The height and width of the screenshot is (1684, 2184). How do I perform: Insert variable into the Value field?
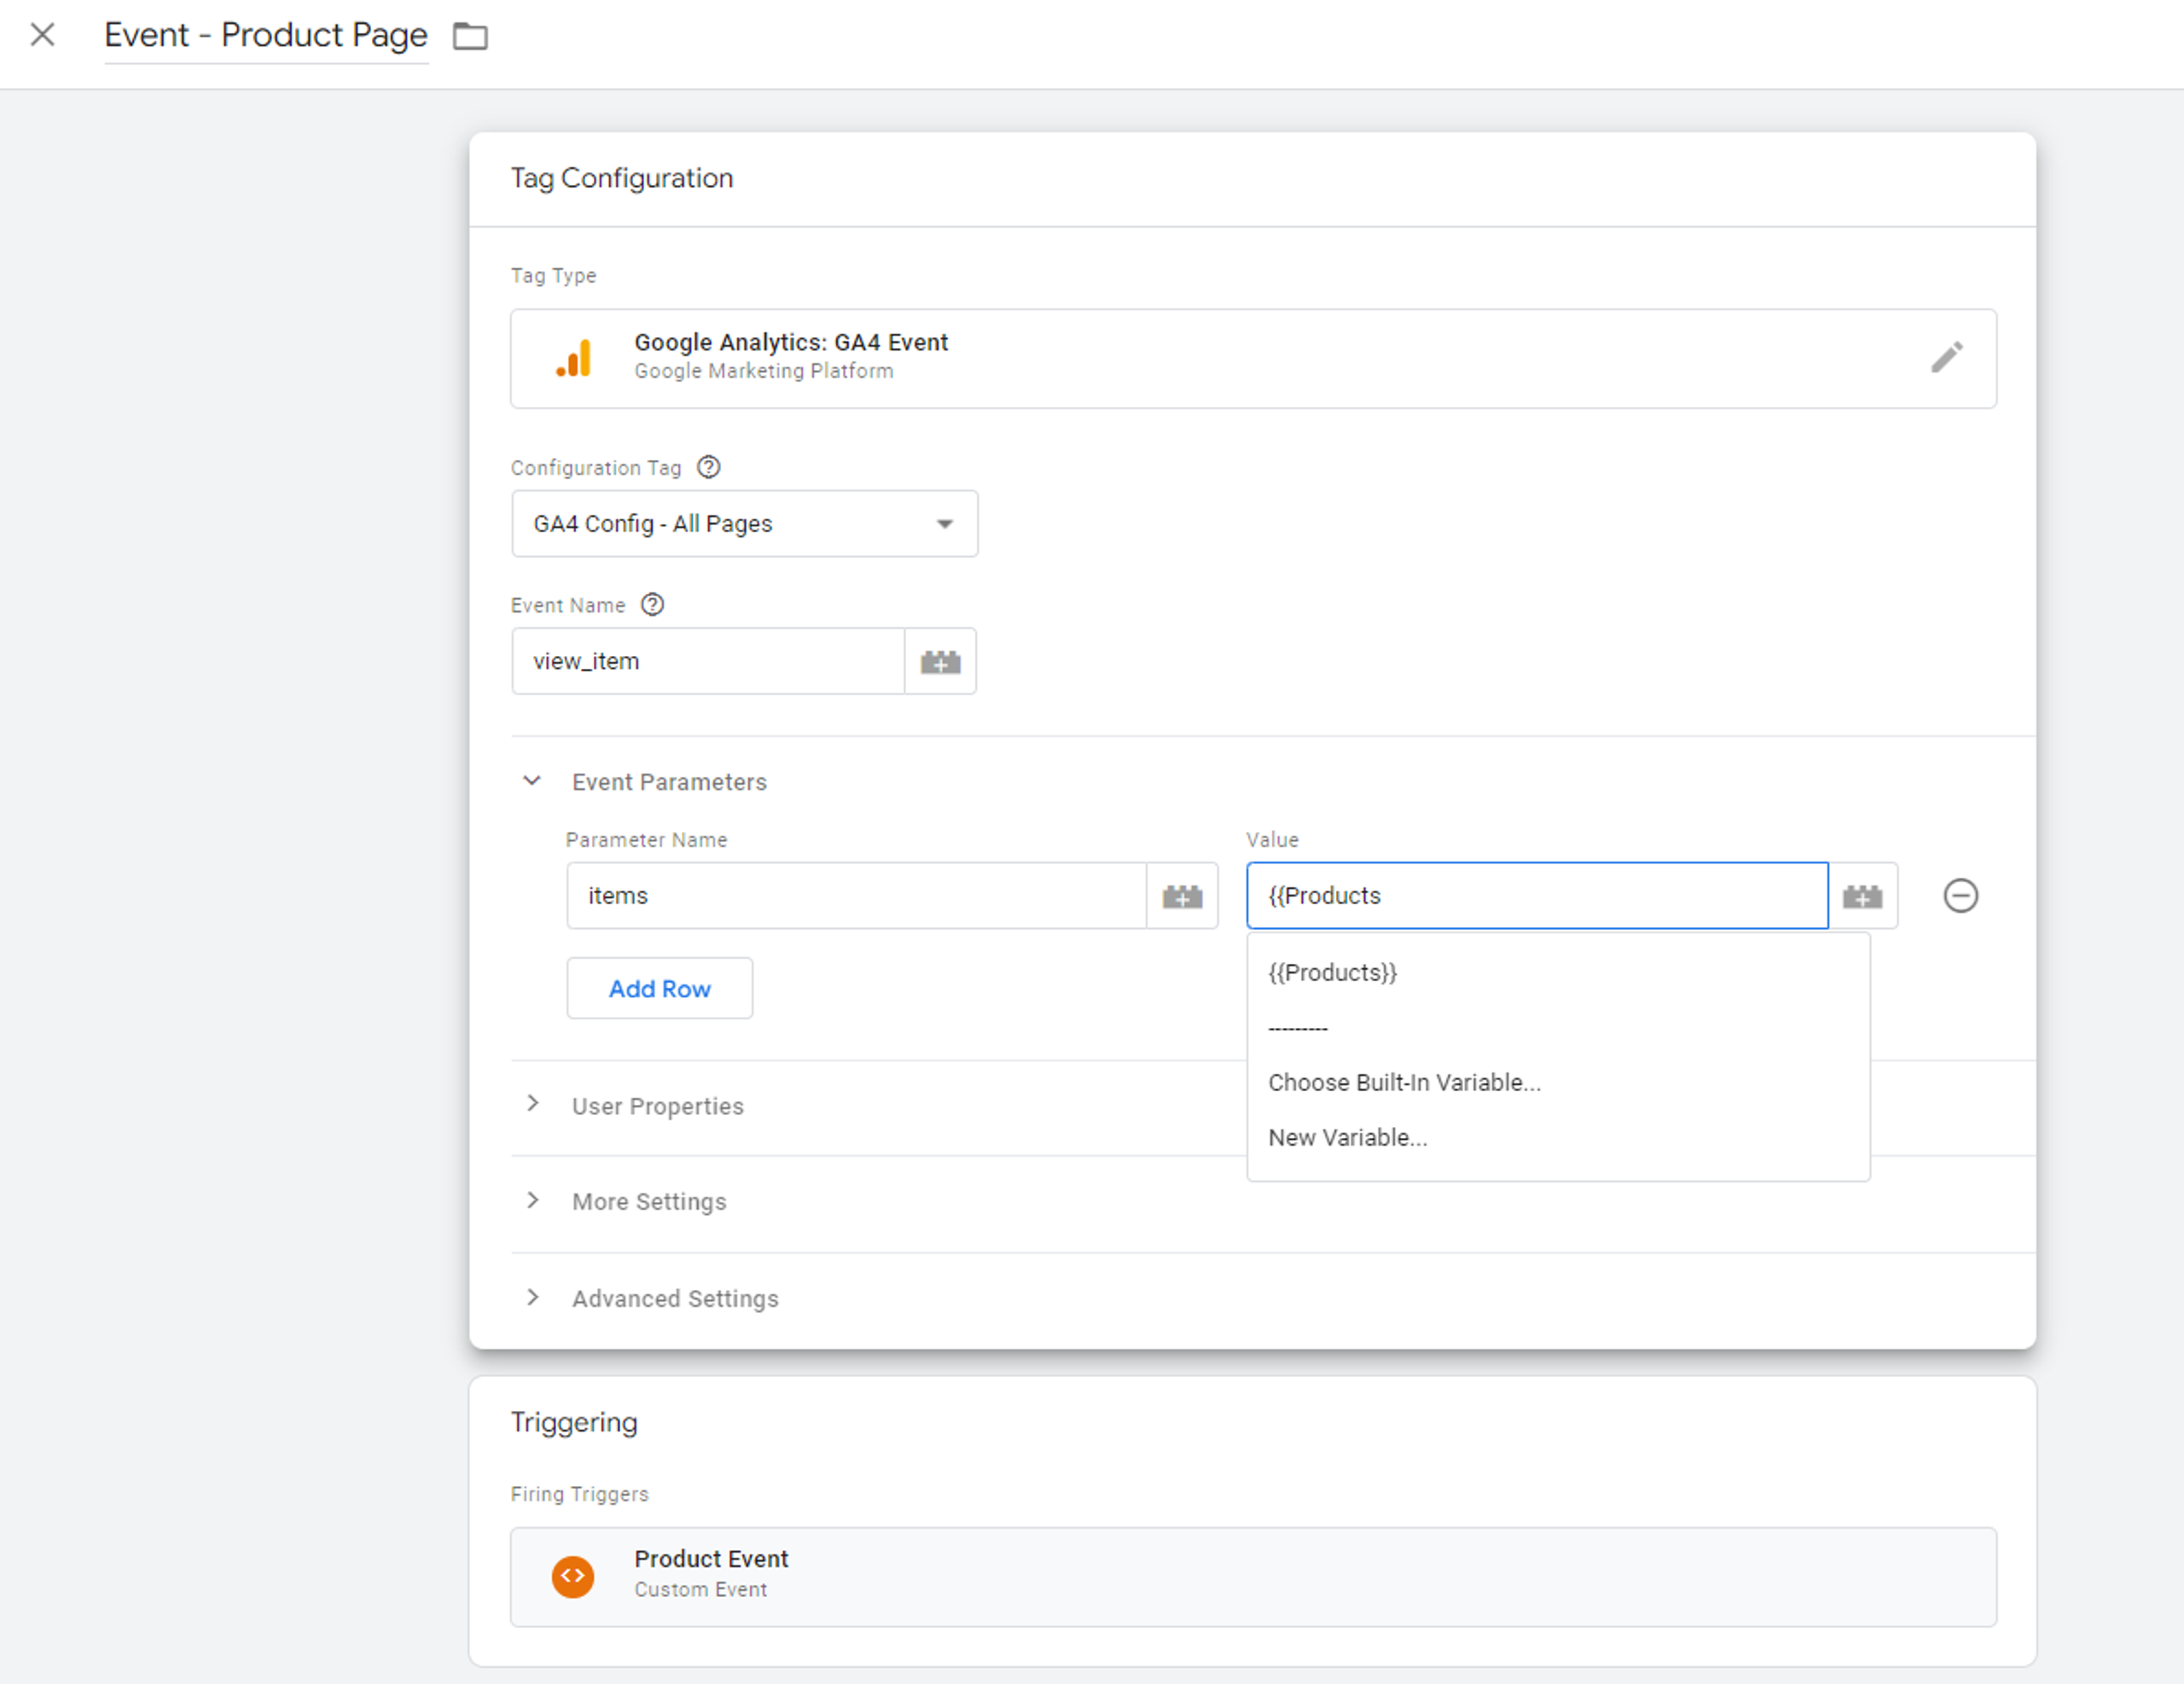(1862, 896)
